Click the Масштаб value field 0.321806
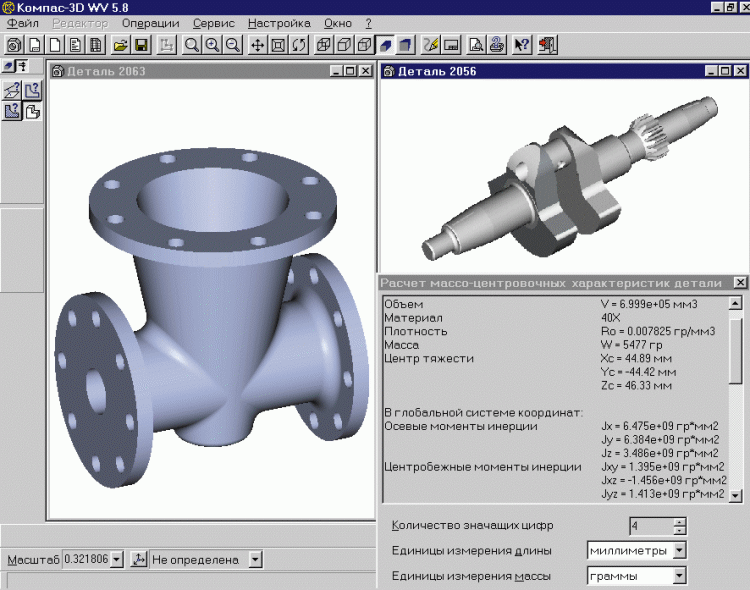 point(86,559)
